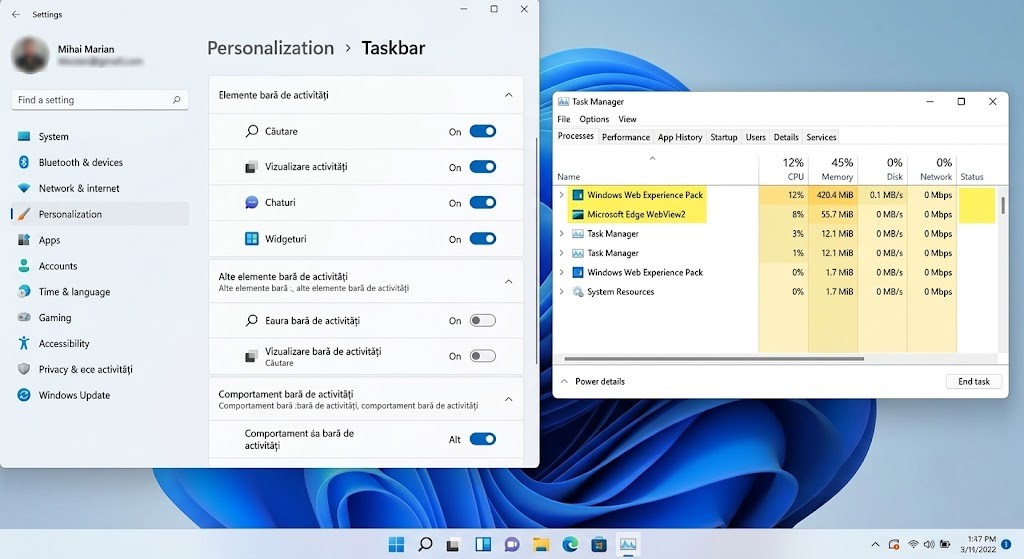The width and height of the screenshot is (1024, 559).
Task: Click Task Manager icon on taskbar
Action: pos(628,544)
